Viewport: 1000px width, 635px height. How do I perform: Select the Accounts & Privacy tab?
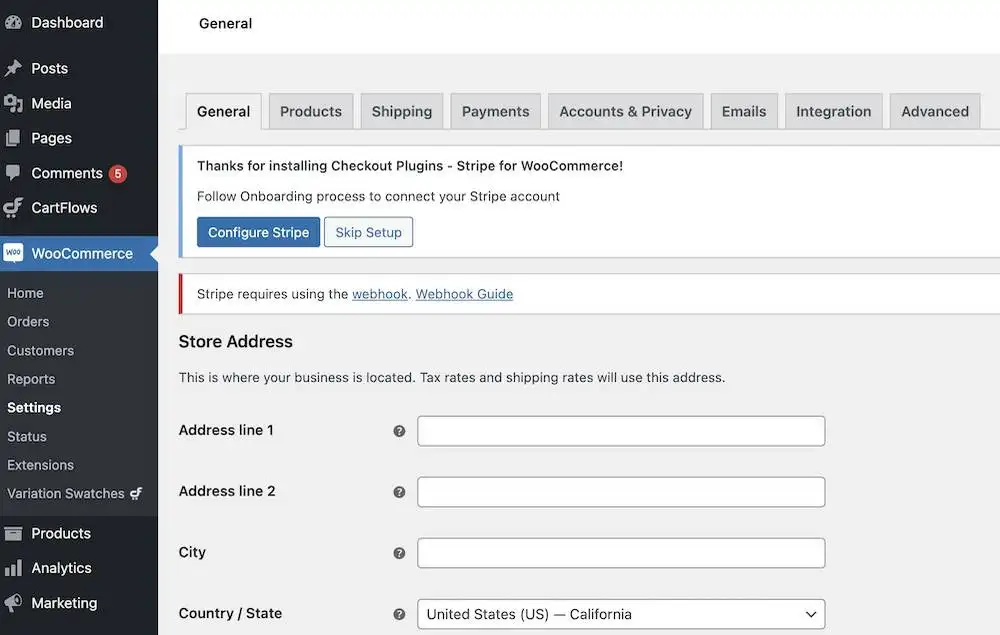(625, 112)
